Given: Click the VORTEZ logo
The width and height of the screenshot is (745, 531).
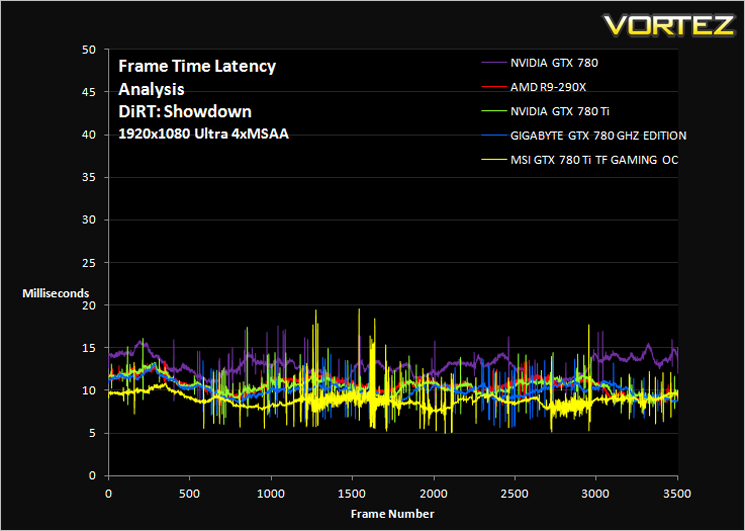Looking at the screenshot, I should [x=670, y=26].
